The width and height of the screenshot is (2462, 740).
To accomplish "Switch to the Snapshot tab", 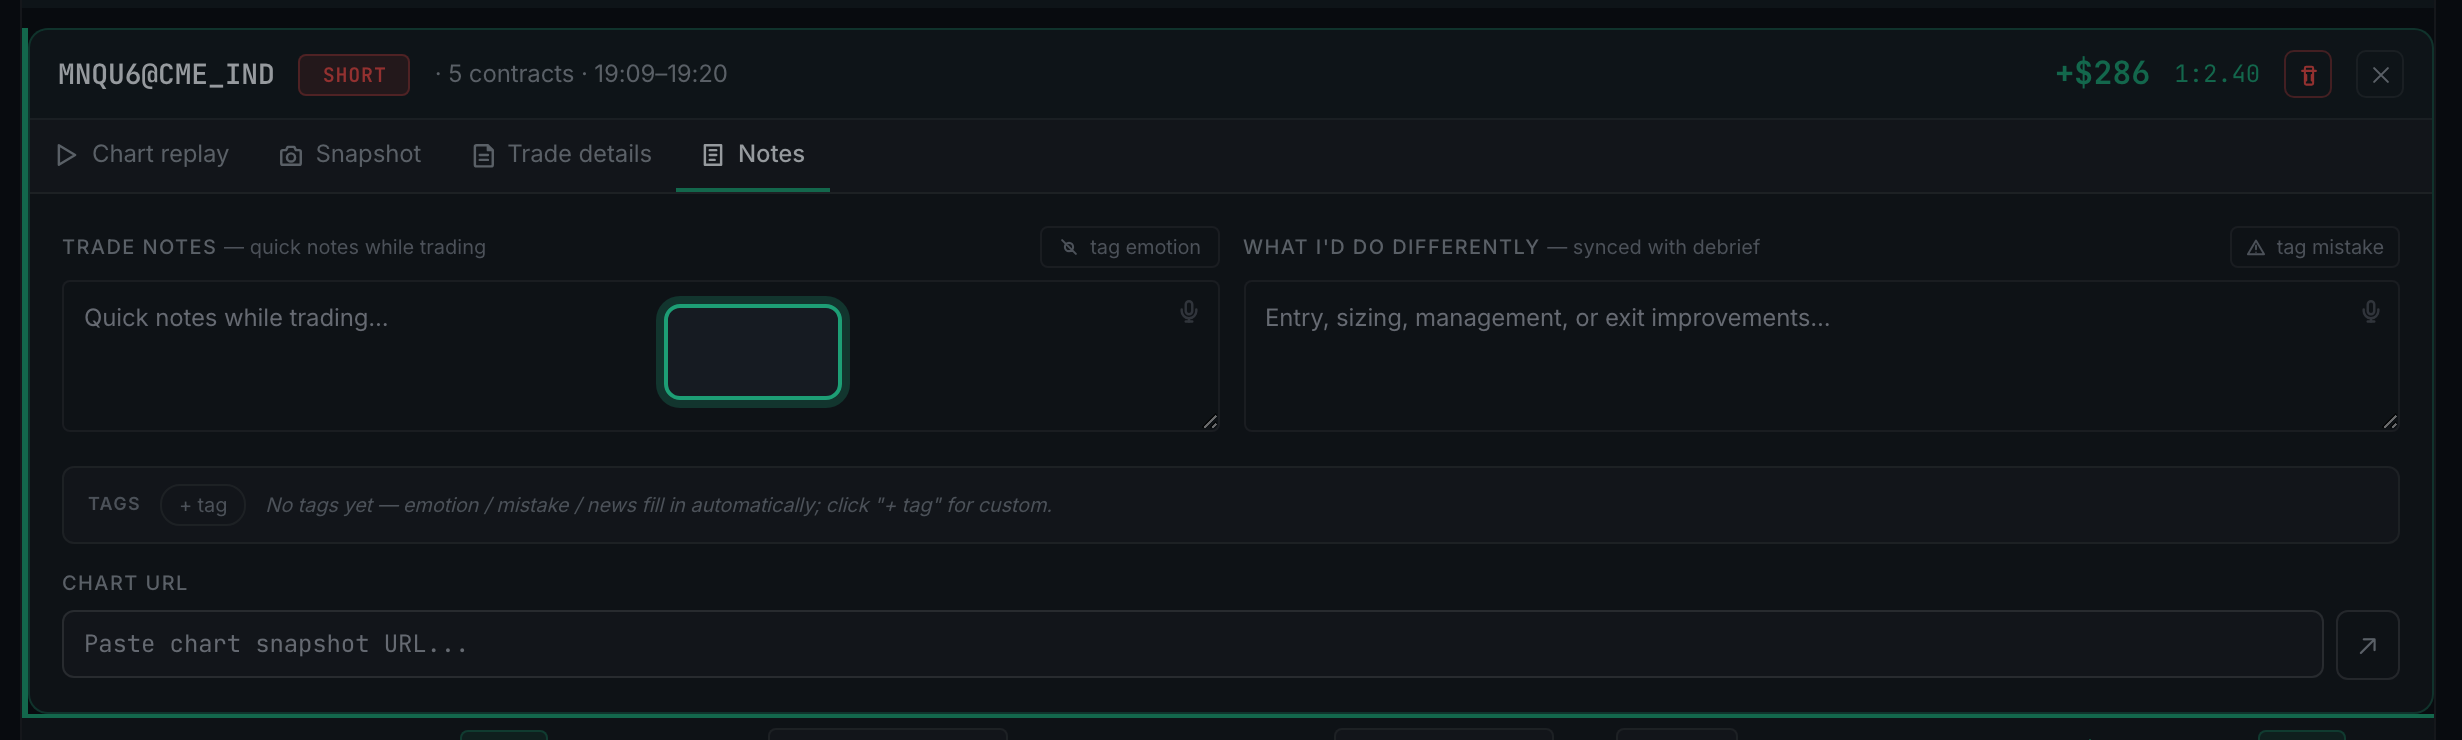I will 350,155.
